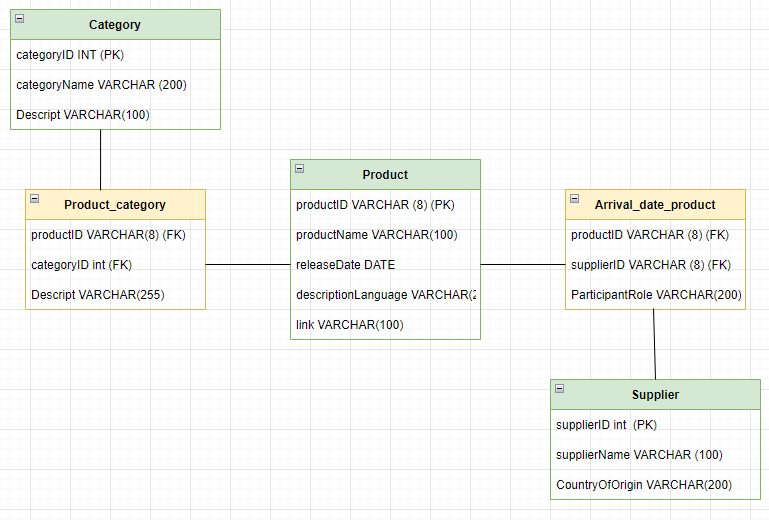Select connector between Product and Arrival_date_product
Image resolution: width=769 pixels, height=520 pixels.
523,264
